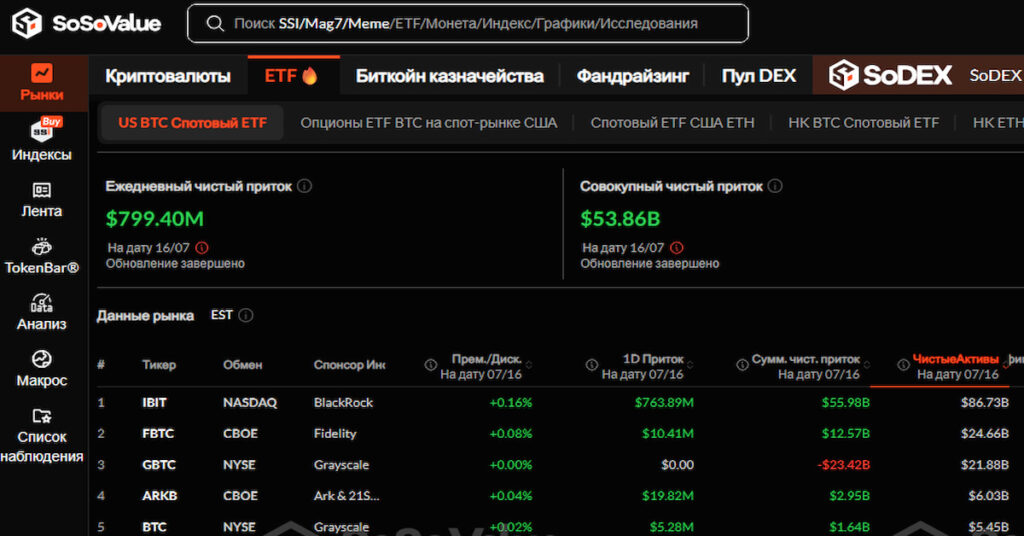The height and width of the screenshot is (536, 1024).
Task: Open the Рынки sidebar section
Action: pyautogui.click(x=42, y=82)
